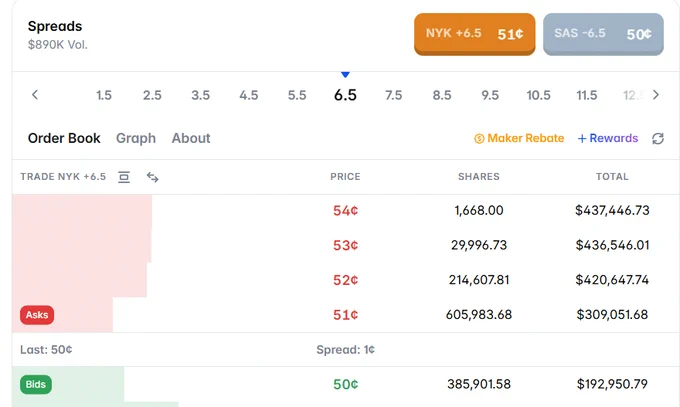Select the current 6.5 spread value
680x407 pixels.
pyautogui.click(x=345, y=95)
